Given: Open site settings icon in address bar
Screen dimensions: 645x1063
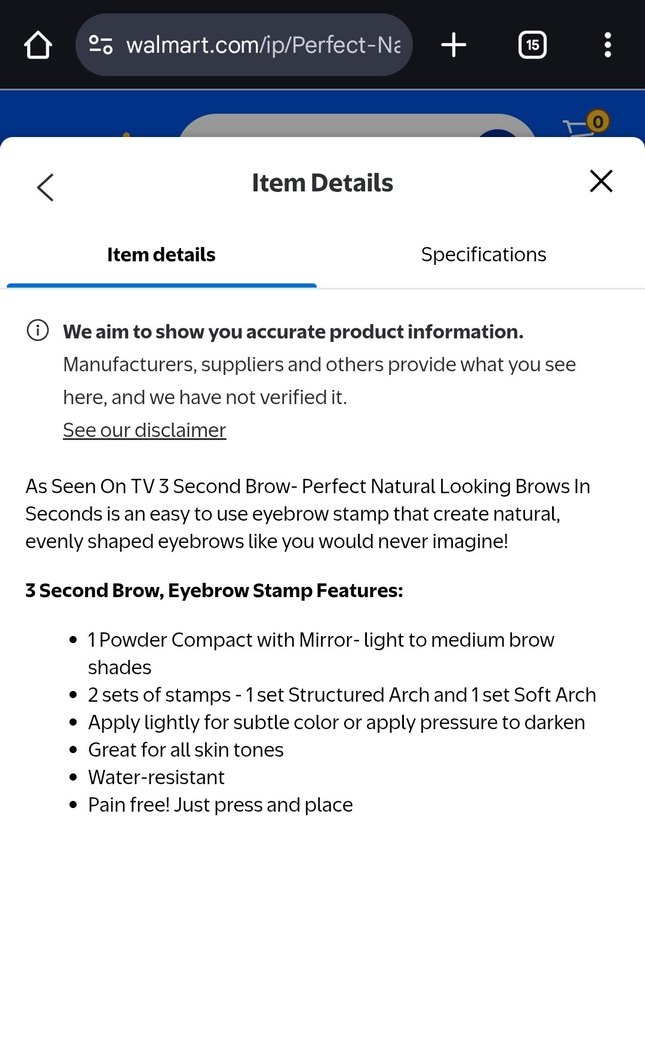Looking at the screenshot, I should (x=101, y=45).
